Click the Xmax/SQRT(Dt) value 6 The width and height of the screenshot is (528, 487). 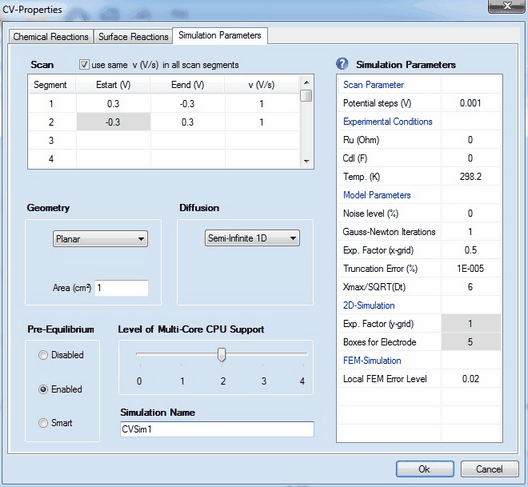click(x=470, y=287)
